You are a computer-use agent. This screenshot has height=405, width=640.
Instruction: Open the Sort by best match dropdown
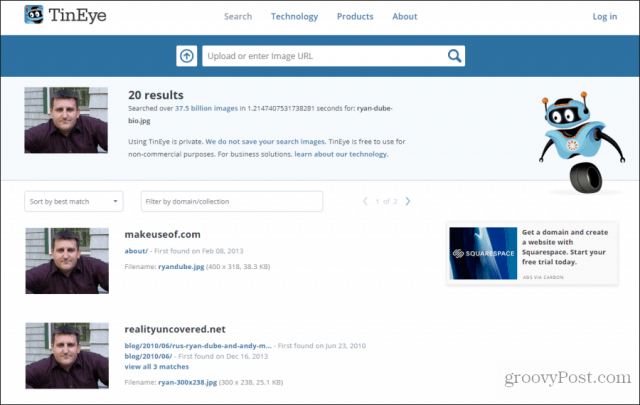[74, 202]
